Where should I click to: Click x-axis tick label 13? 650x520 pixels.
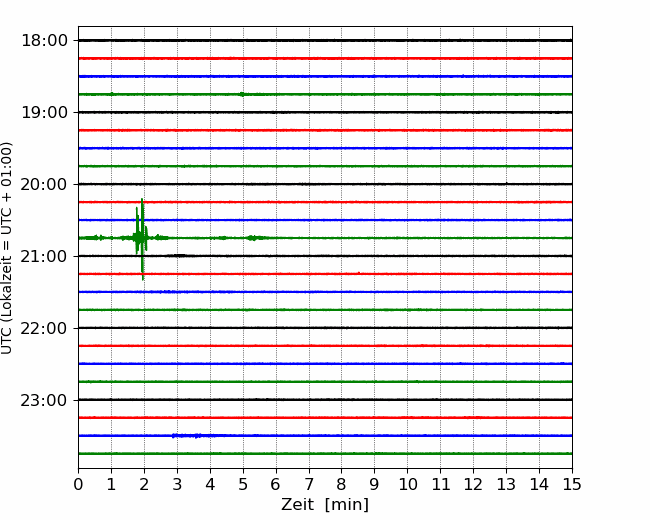click(x=506, y=484)
